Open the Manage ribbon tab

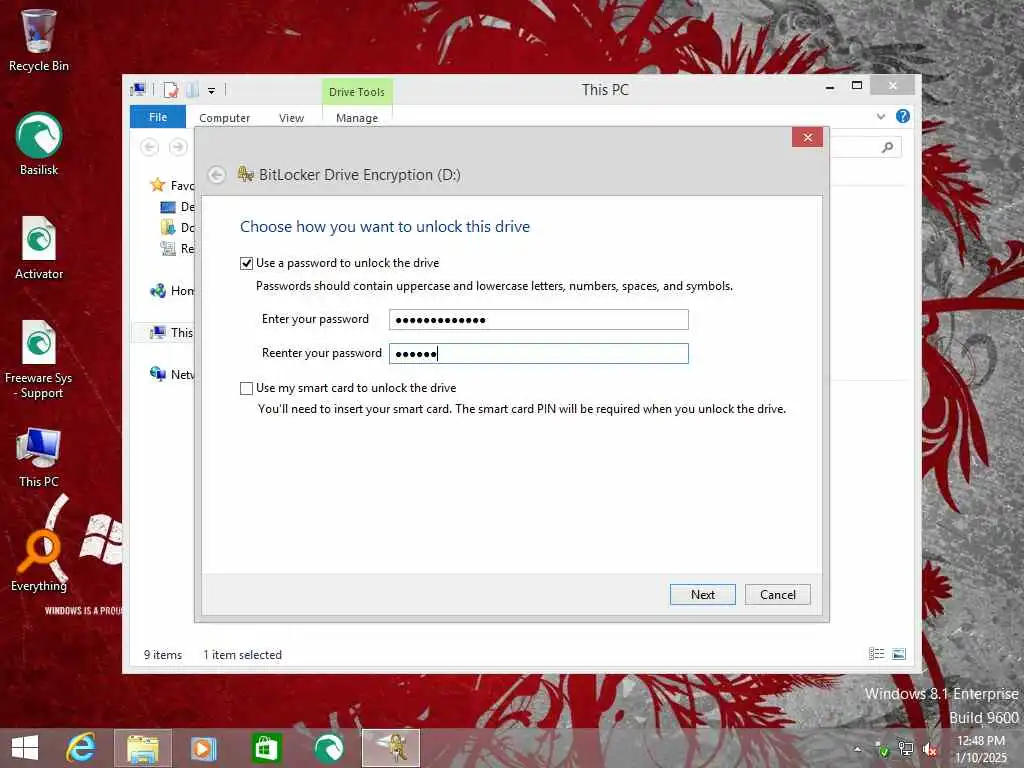357,118
